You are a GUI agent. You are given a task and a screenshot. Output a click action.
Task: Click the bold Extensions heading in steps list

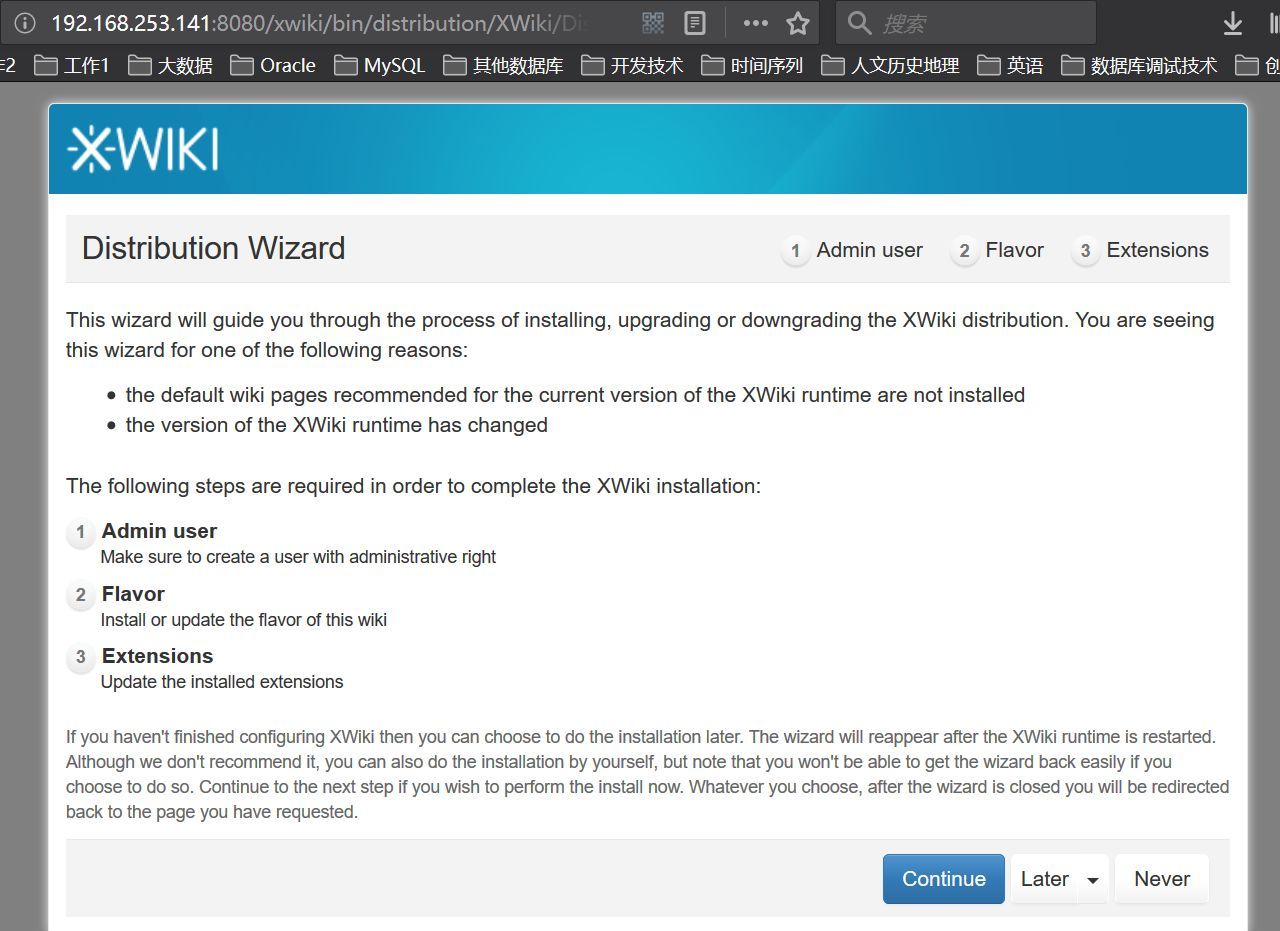[157, 656]
